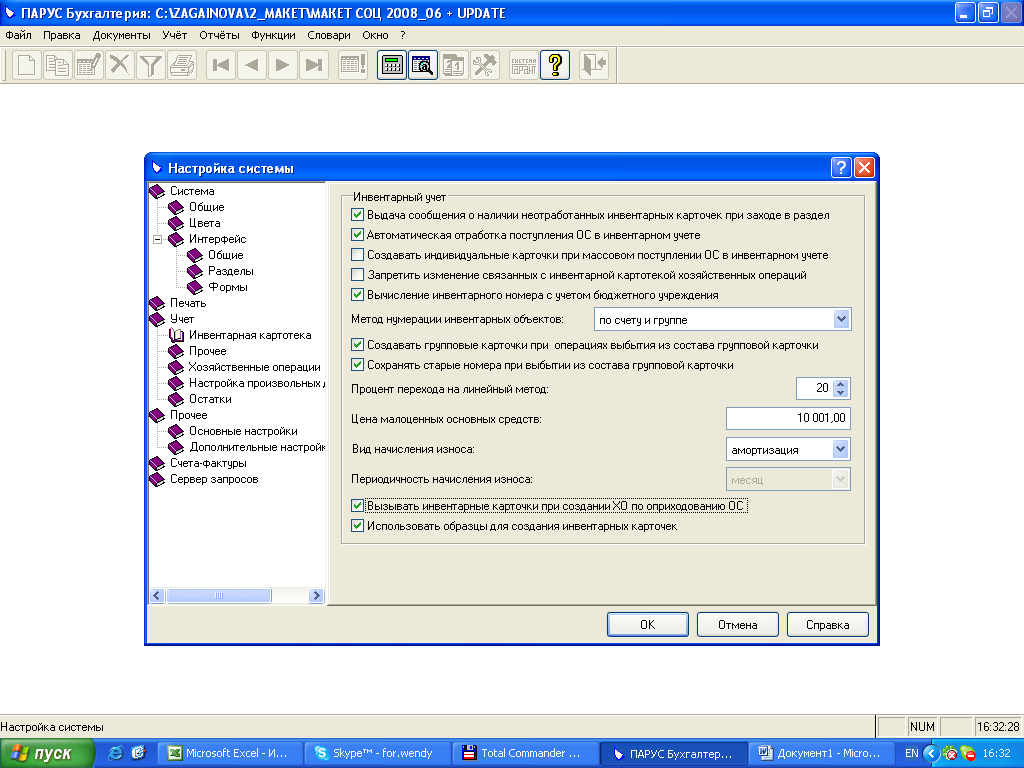Open the Учёт menu
The image size is (1024, 768).
pos(174,35)
